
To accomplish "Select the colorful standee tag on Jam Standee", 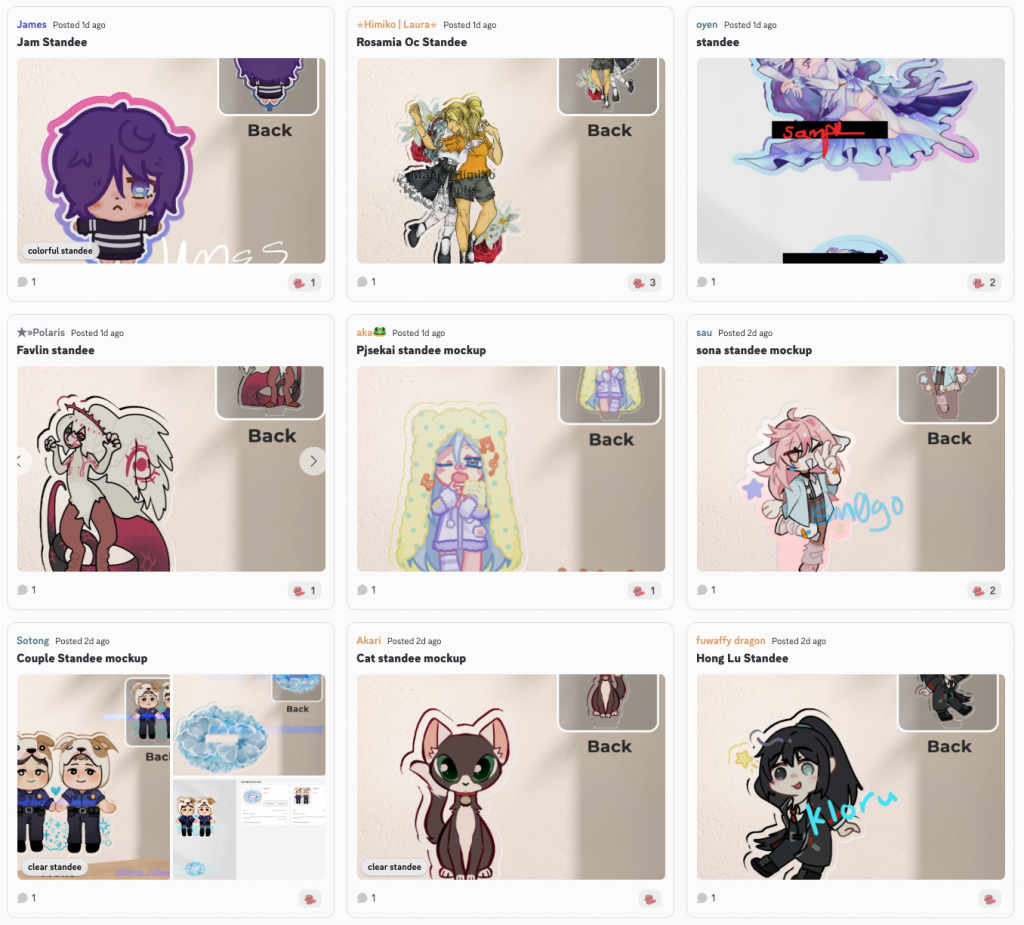I will 60,251.
